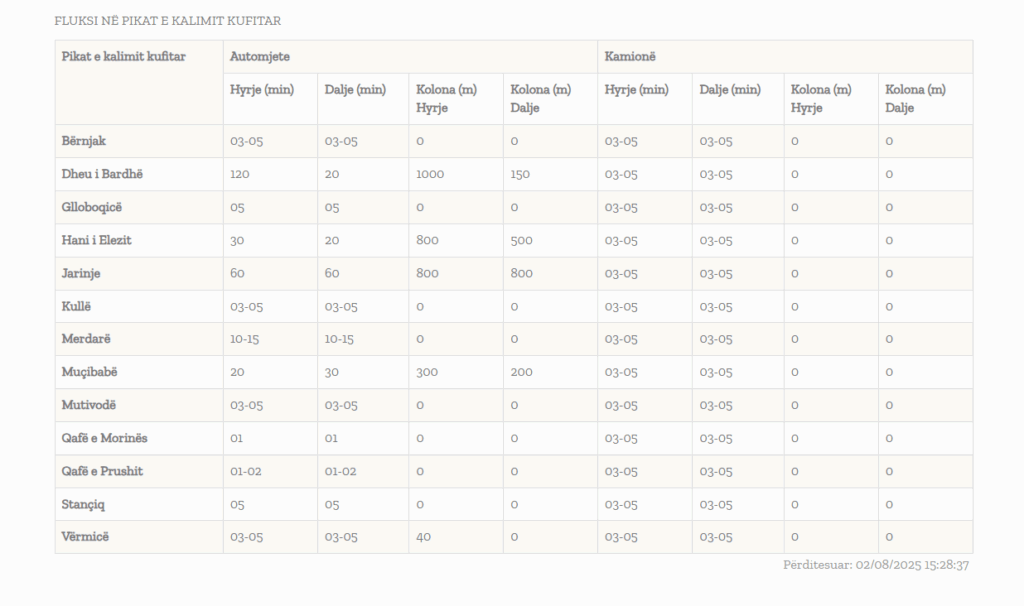The image size is (1024, 606).
Task: Click Dalje (min) header under Kamionë
Action: point(730,90)
